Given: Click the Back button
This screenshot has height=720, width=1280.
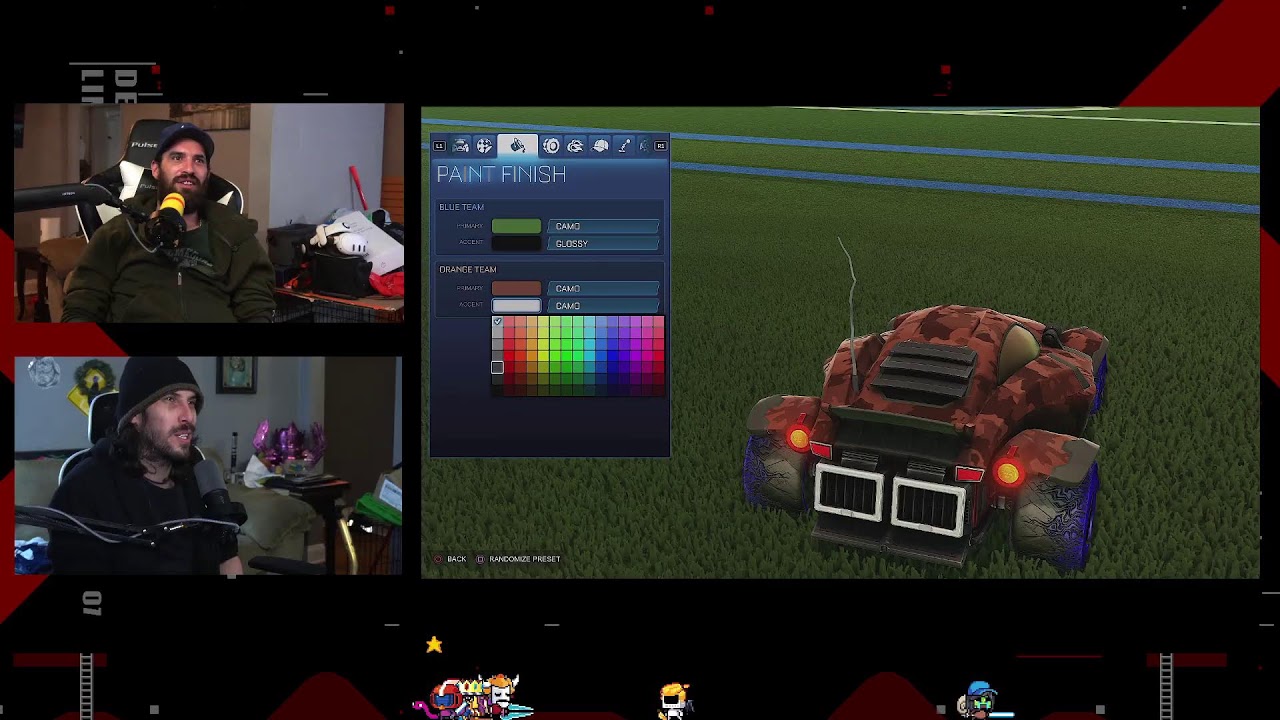Looking at the screenshot, I should pyautogui.click(x=451, y=559).
